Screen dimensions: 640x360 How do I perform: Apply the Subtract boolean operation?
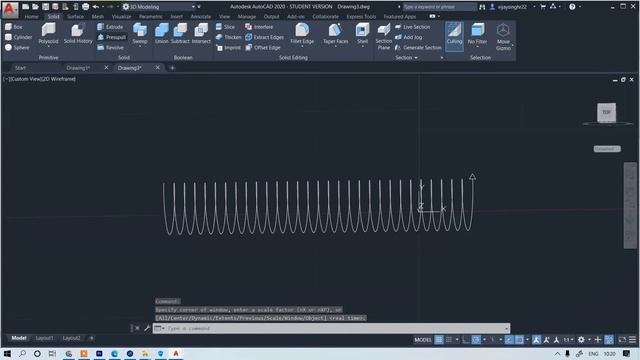pos(180,33)
